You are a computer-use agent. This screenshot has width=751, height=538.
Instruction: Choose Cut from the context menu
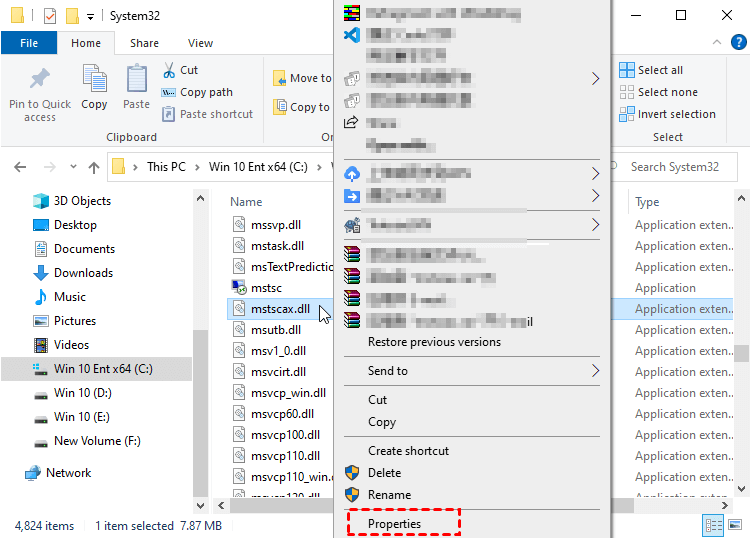coord(377,400)
